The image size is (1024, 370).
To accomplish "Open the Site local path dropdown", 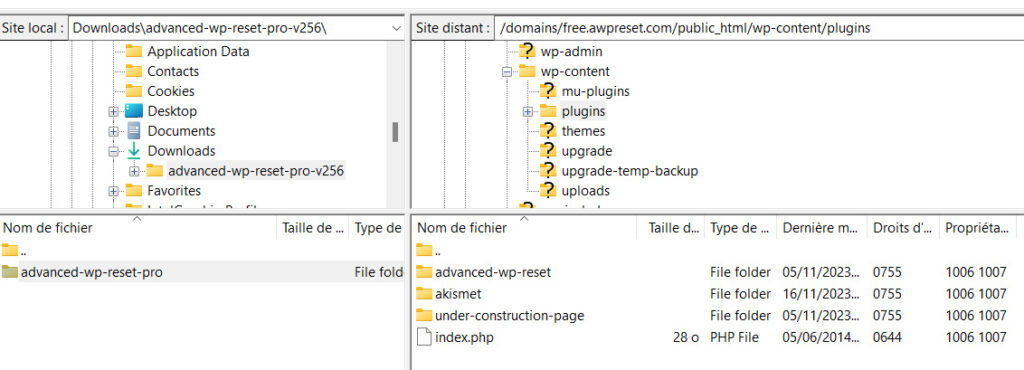I will tap(396, 28).
